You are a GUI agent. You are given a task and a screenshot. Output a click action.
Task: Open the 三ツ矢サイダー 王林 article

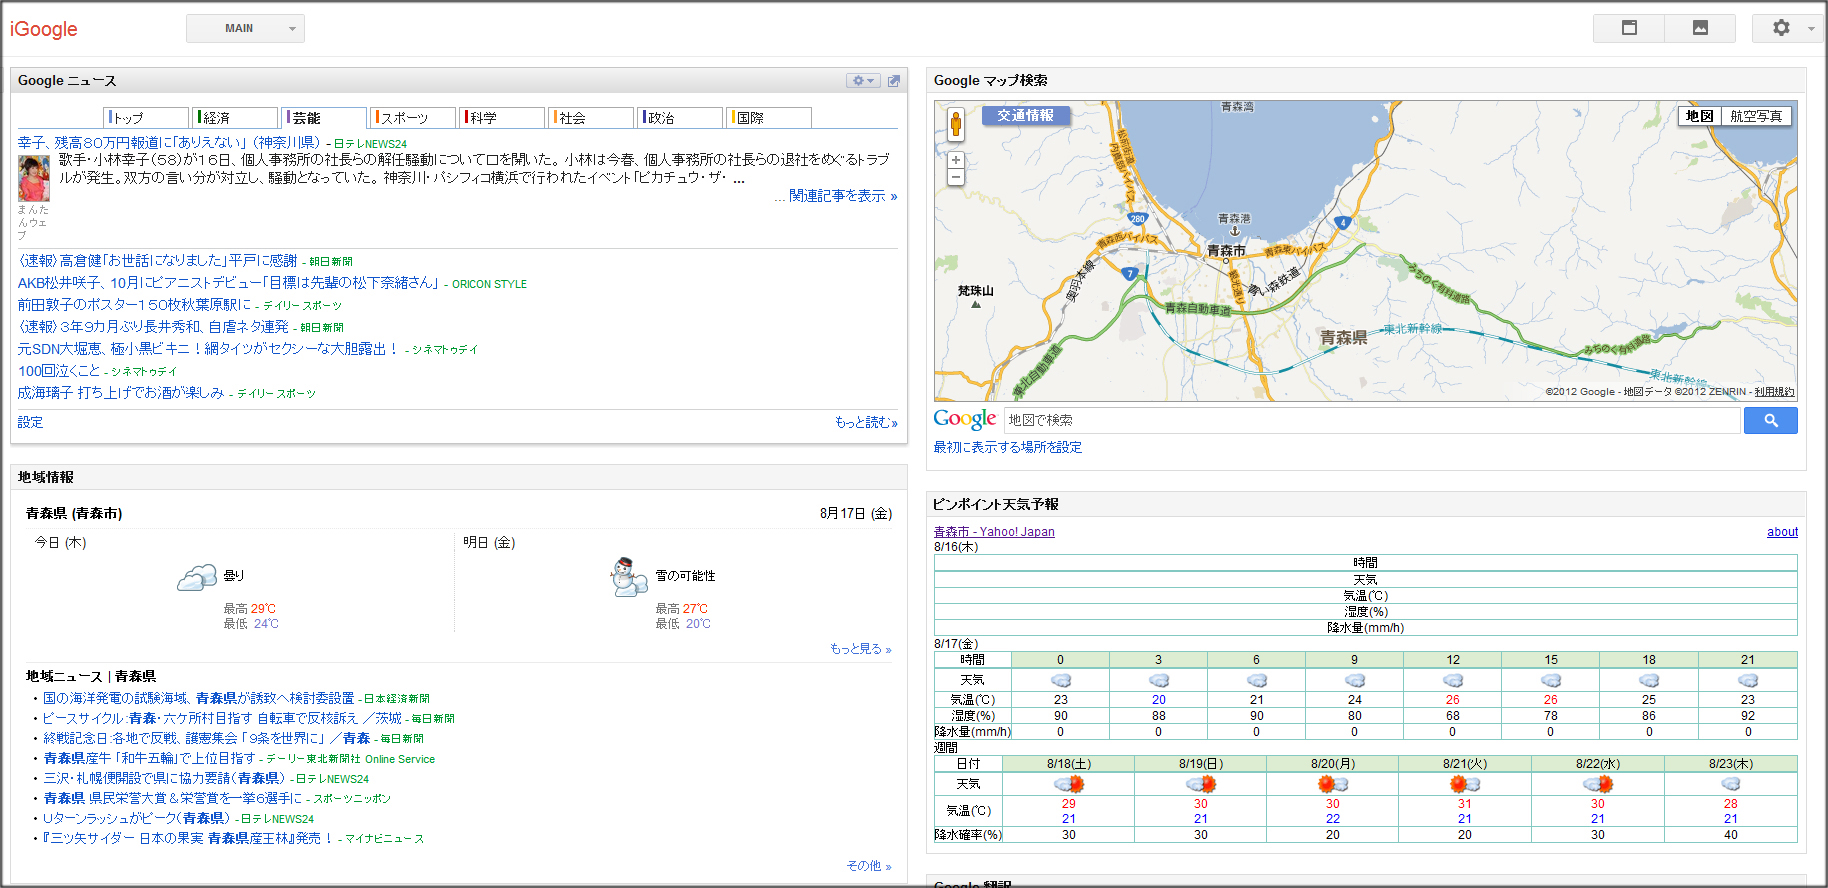click(x=187, y=838)
